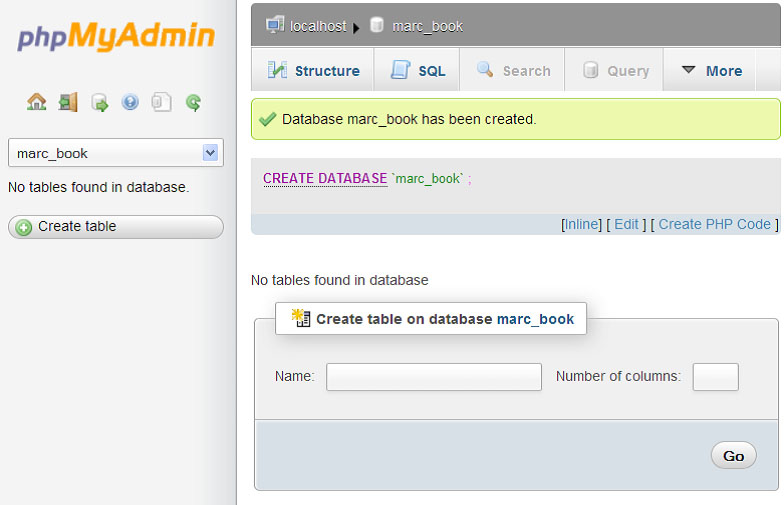784x505 pixels.
Task: Focus the table Name input field
Action: pyautogui.click(x=433, y=377)
